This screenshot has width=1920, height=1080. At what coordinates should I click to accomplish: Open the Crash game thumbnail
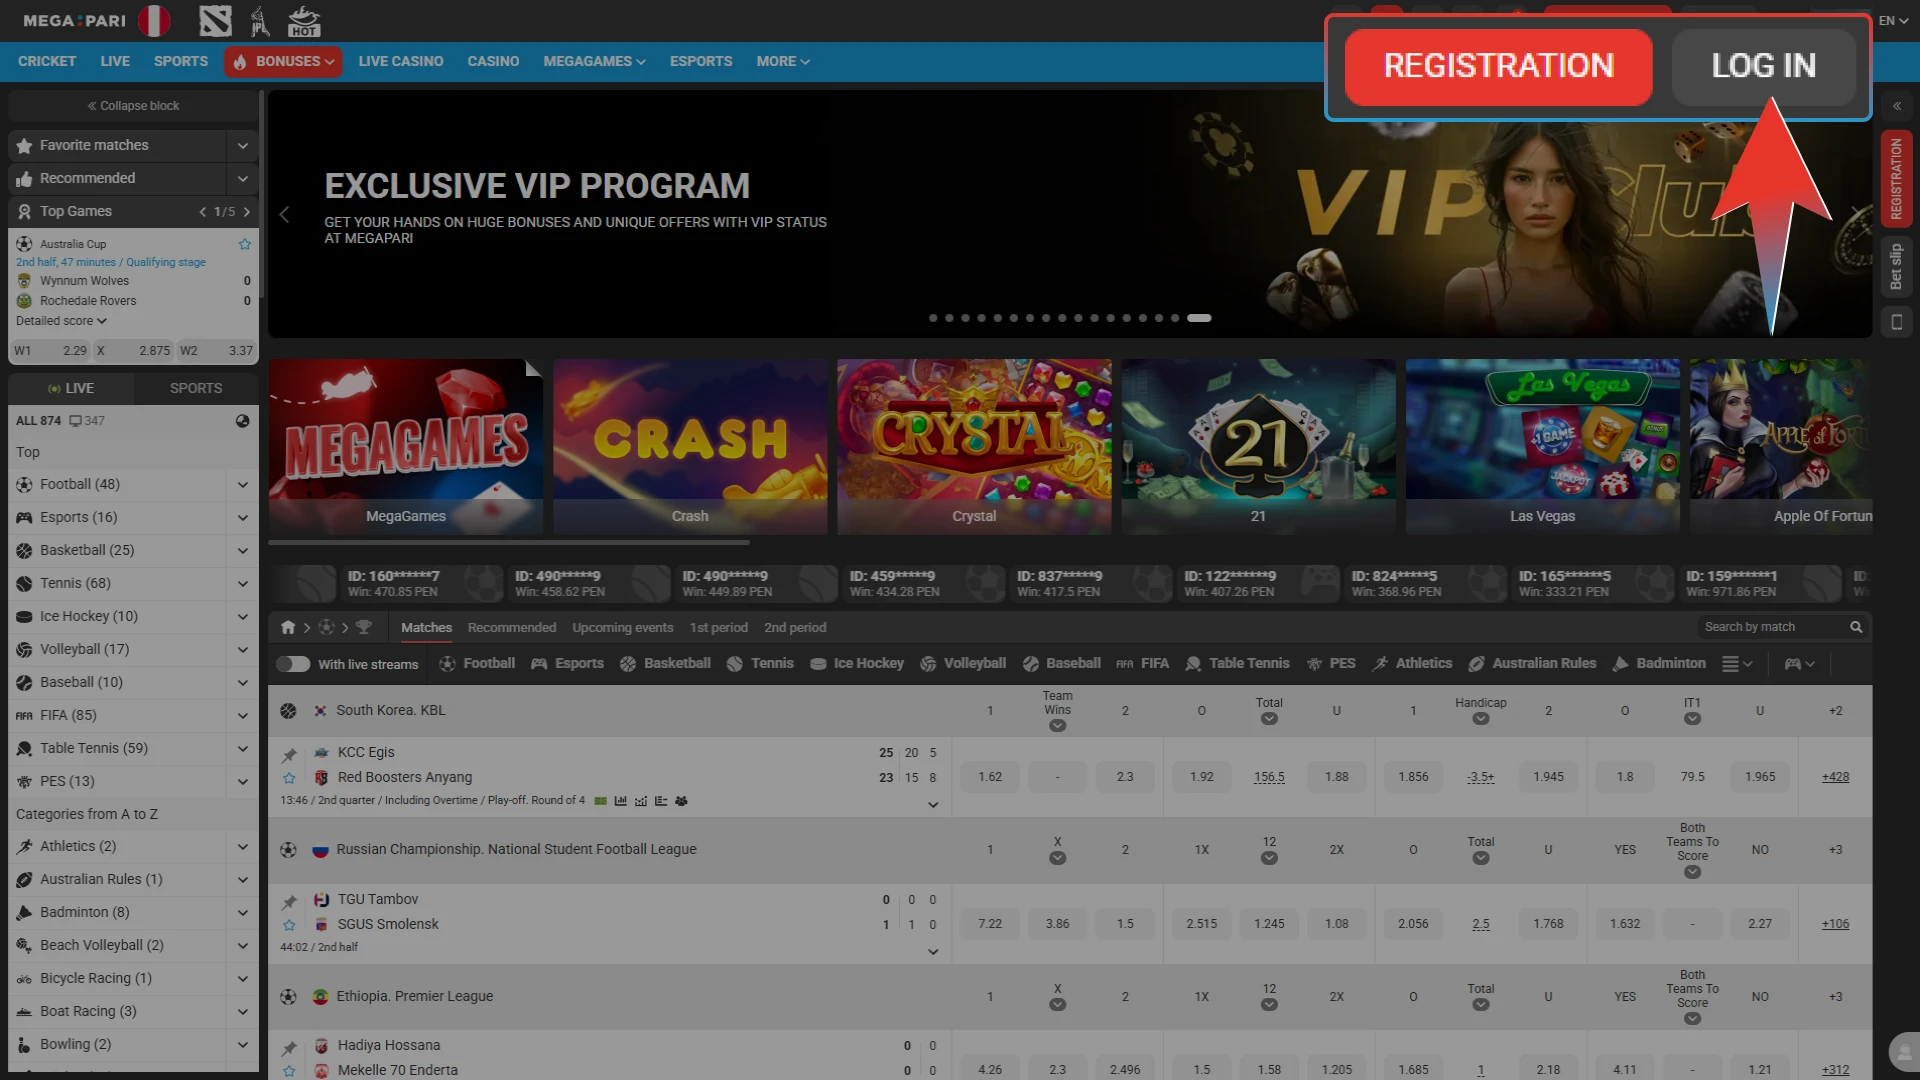[690, 446]
